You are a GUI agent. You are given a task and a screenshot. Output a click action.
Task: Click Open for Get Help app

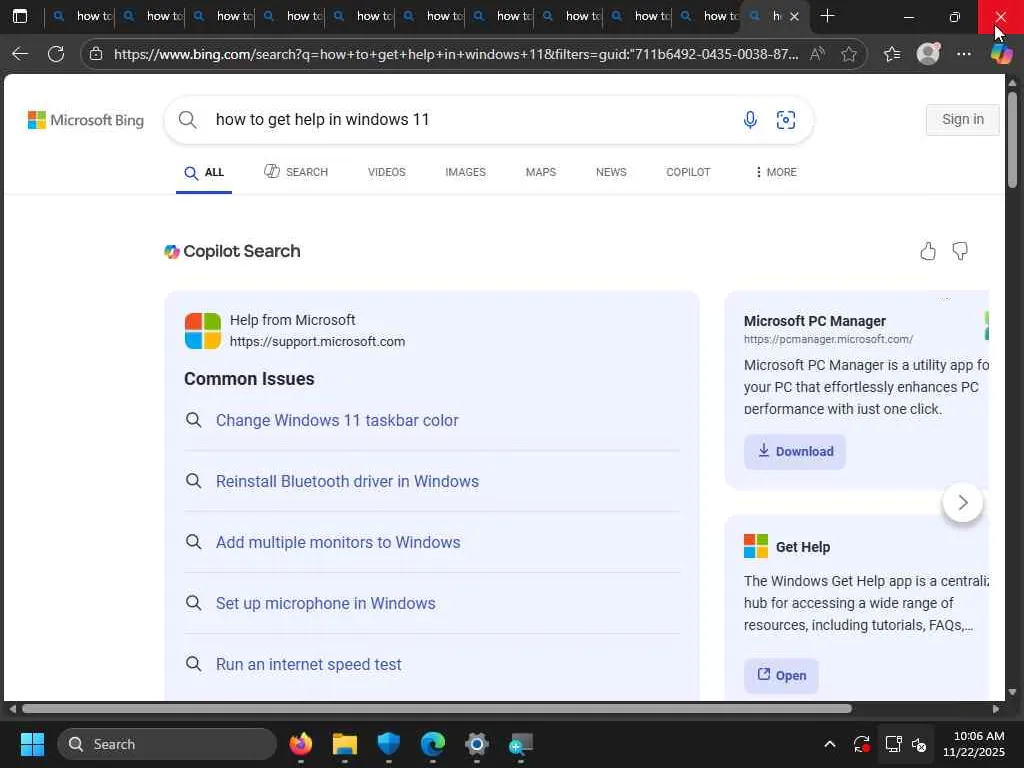[781, 675]
